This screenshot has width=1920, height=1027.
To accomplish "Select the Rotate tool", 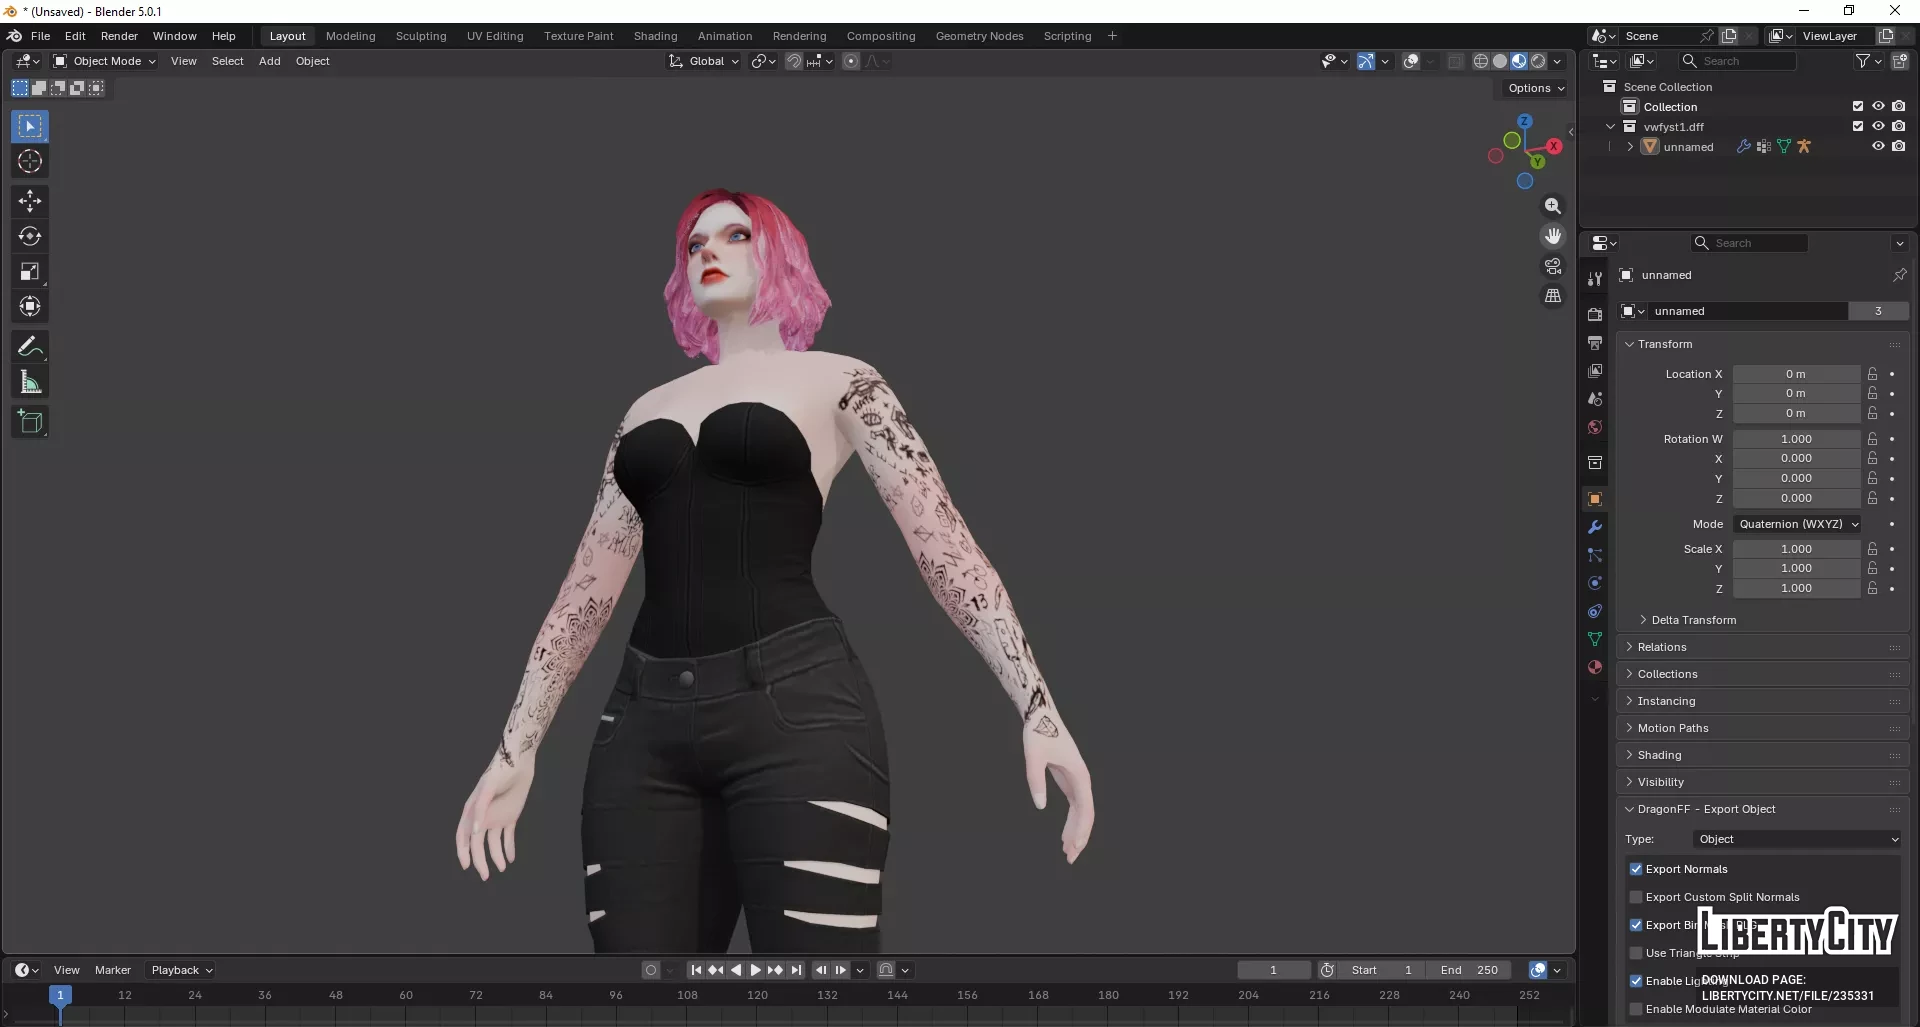I will 30,237.
